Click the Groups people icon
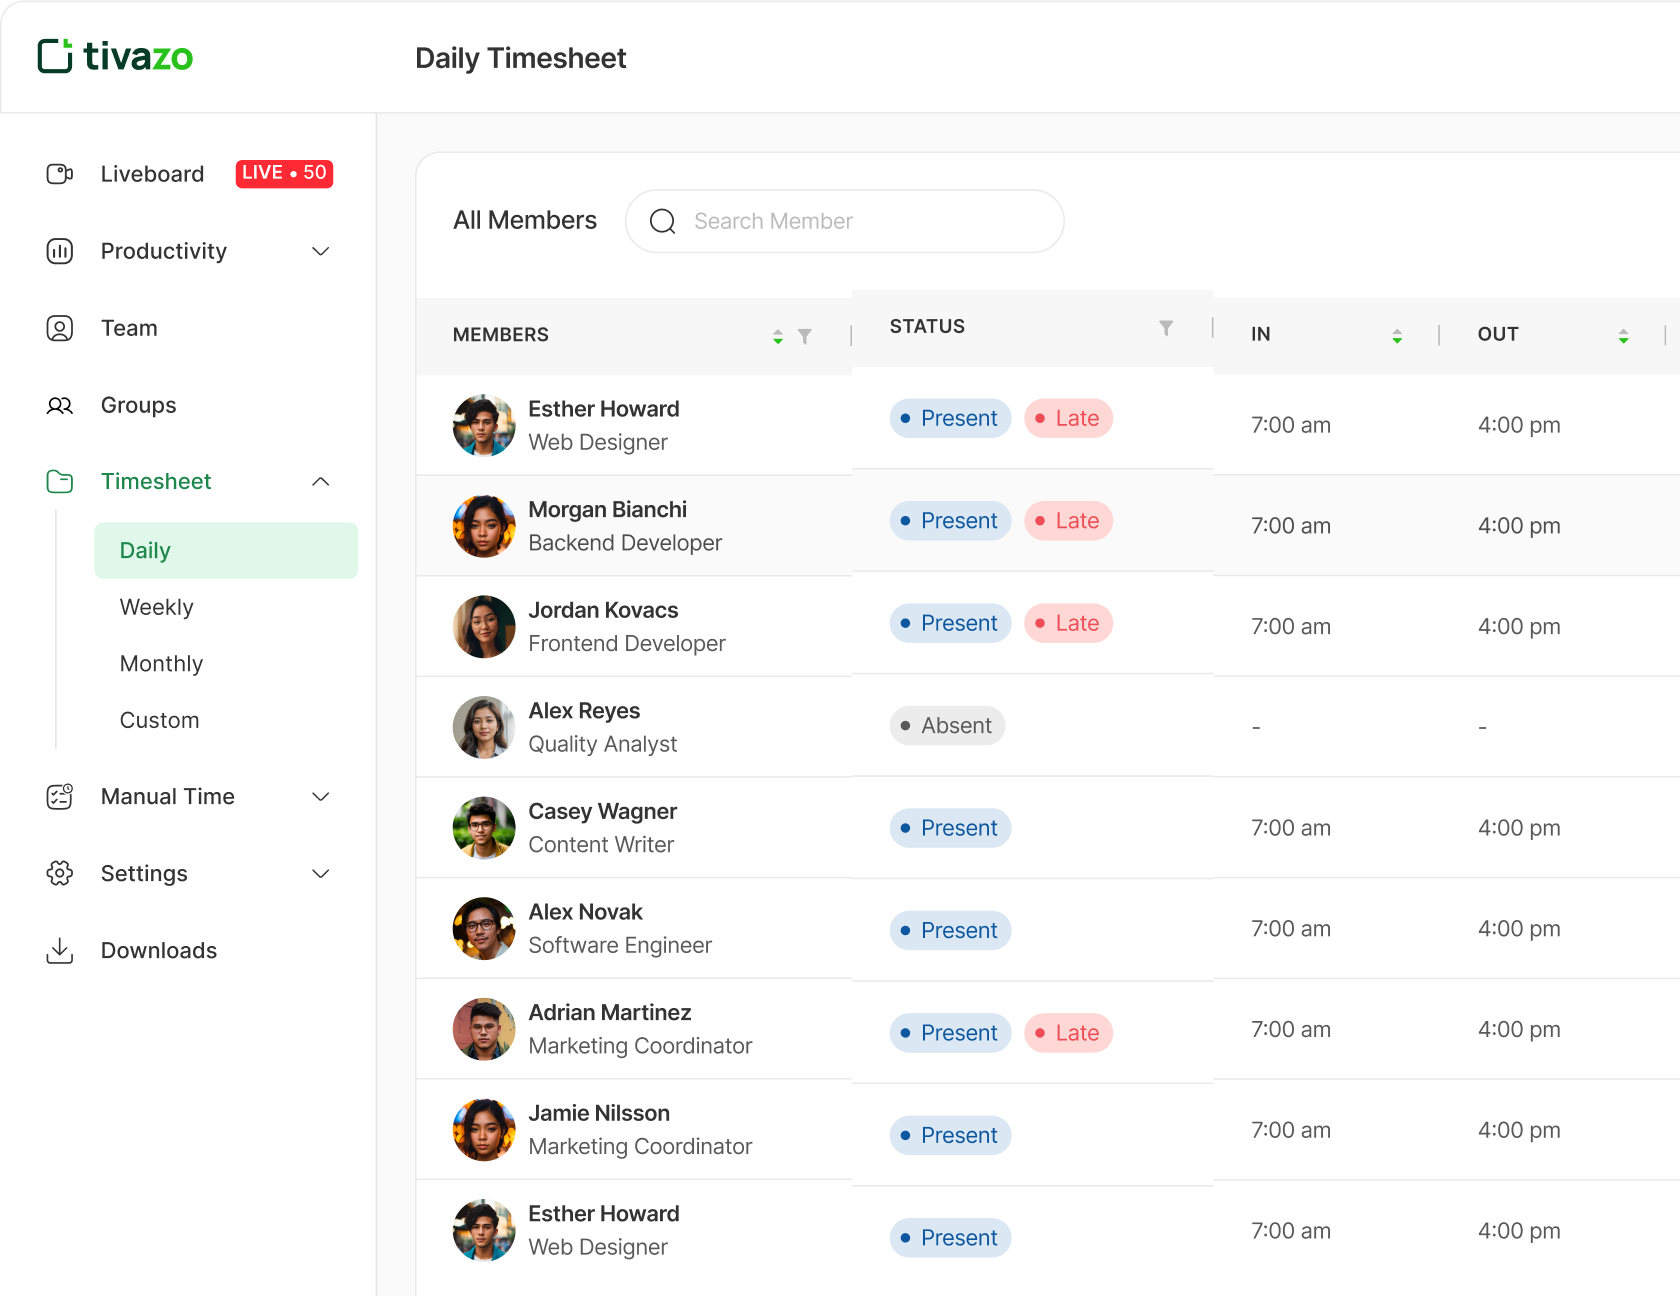This screenshot has width=1680, height=1296. point(60,405)
